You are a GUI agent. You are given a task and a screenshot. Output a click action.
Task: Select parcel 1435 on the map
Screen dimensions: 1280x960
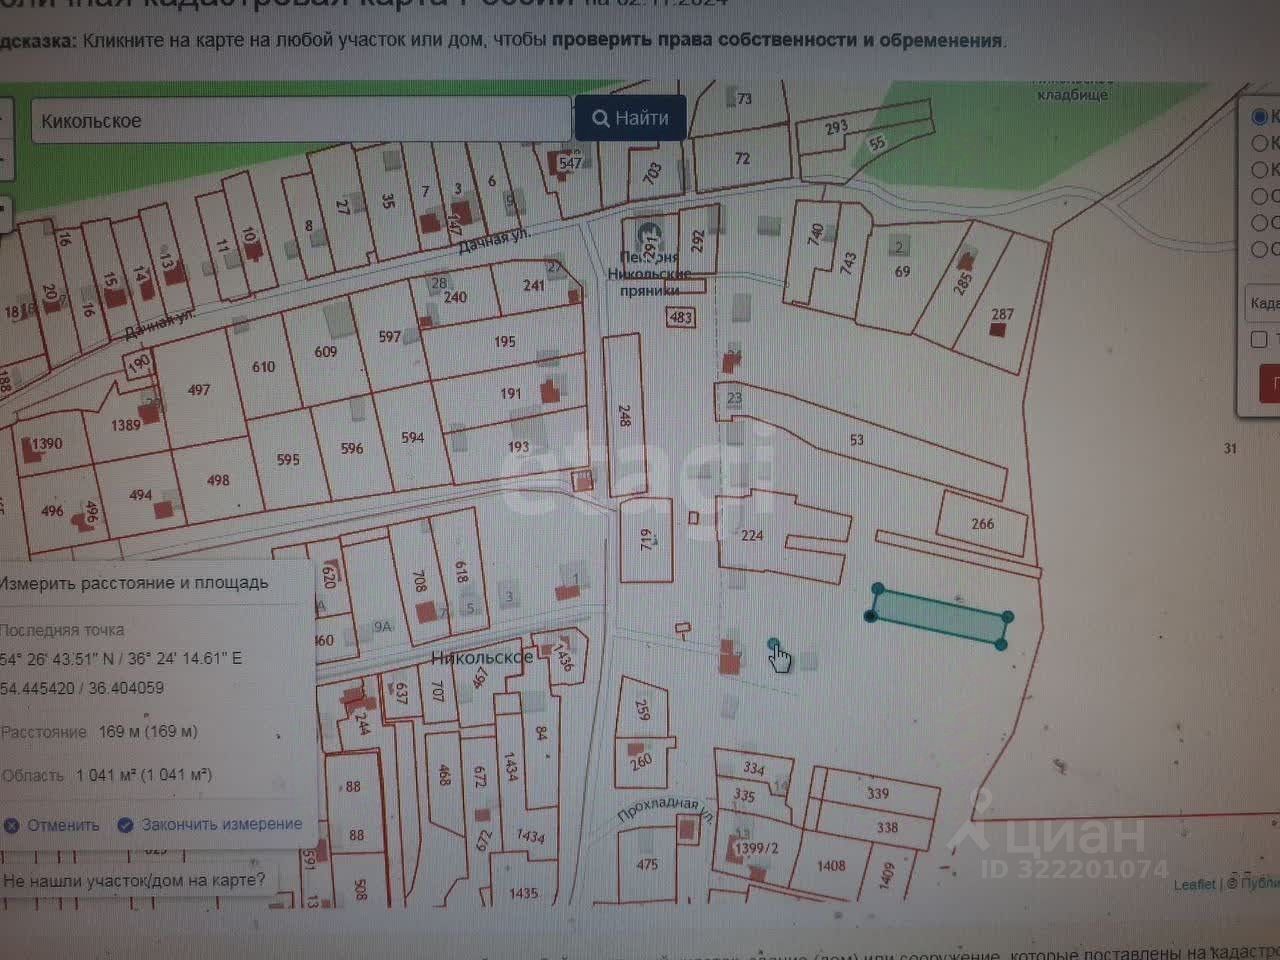click(x=523, y=892)
